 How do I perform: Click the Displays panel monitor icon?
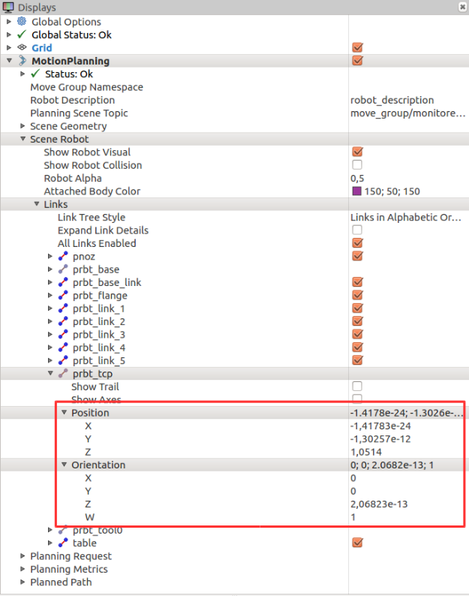click(x=8, y=7)
